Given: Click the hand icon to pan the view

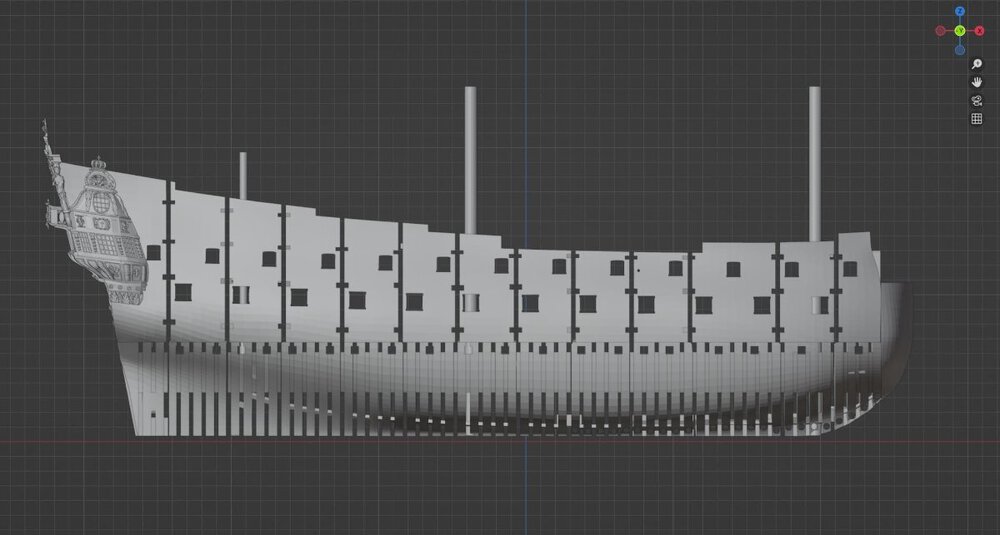Looking at the screenshot, I should (x=976, y=82).
